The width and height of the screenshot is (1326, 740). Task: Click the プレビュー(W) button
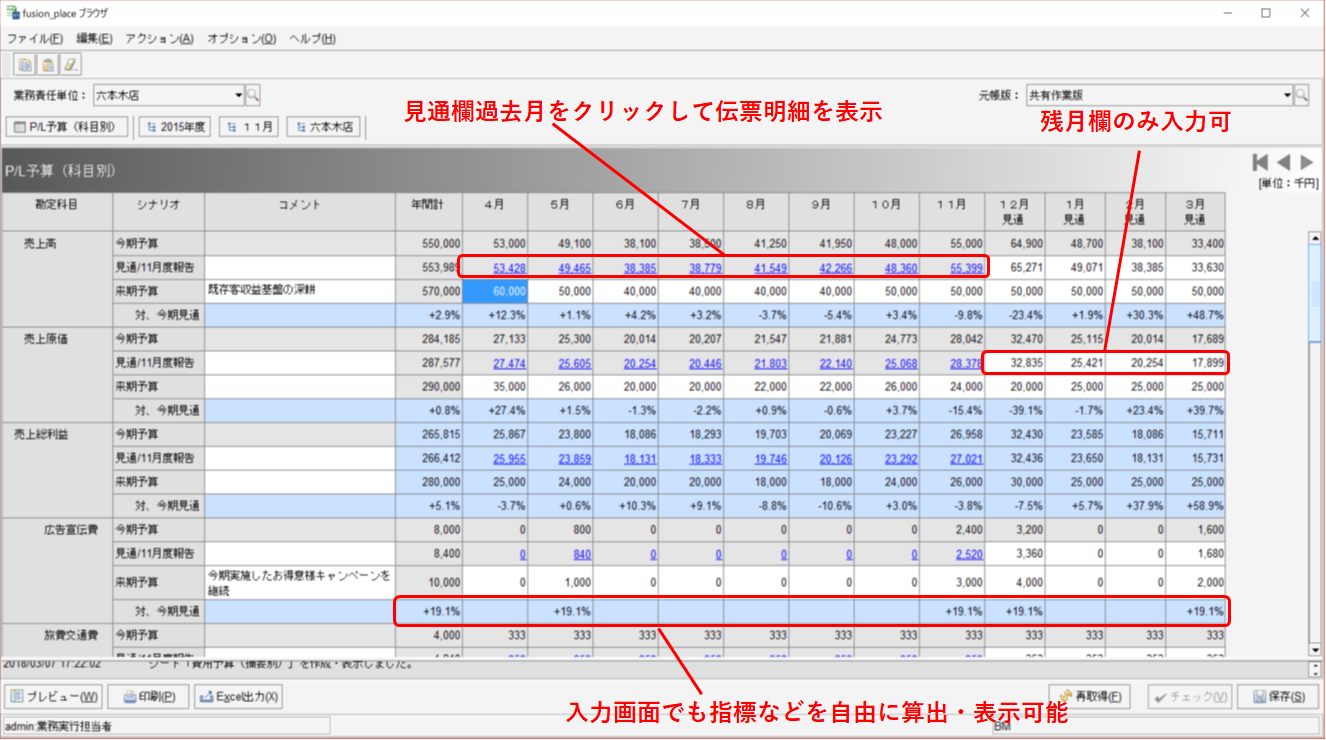click(55, 697)
